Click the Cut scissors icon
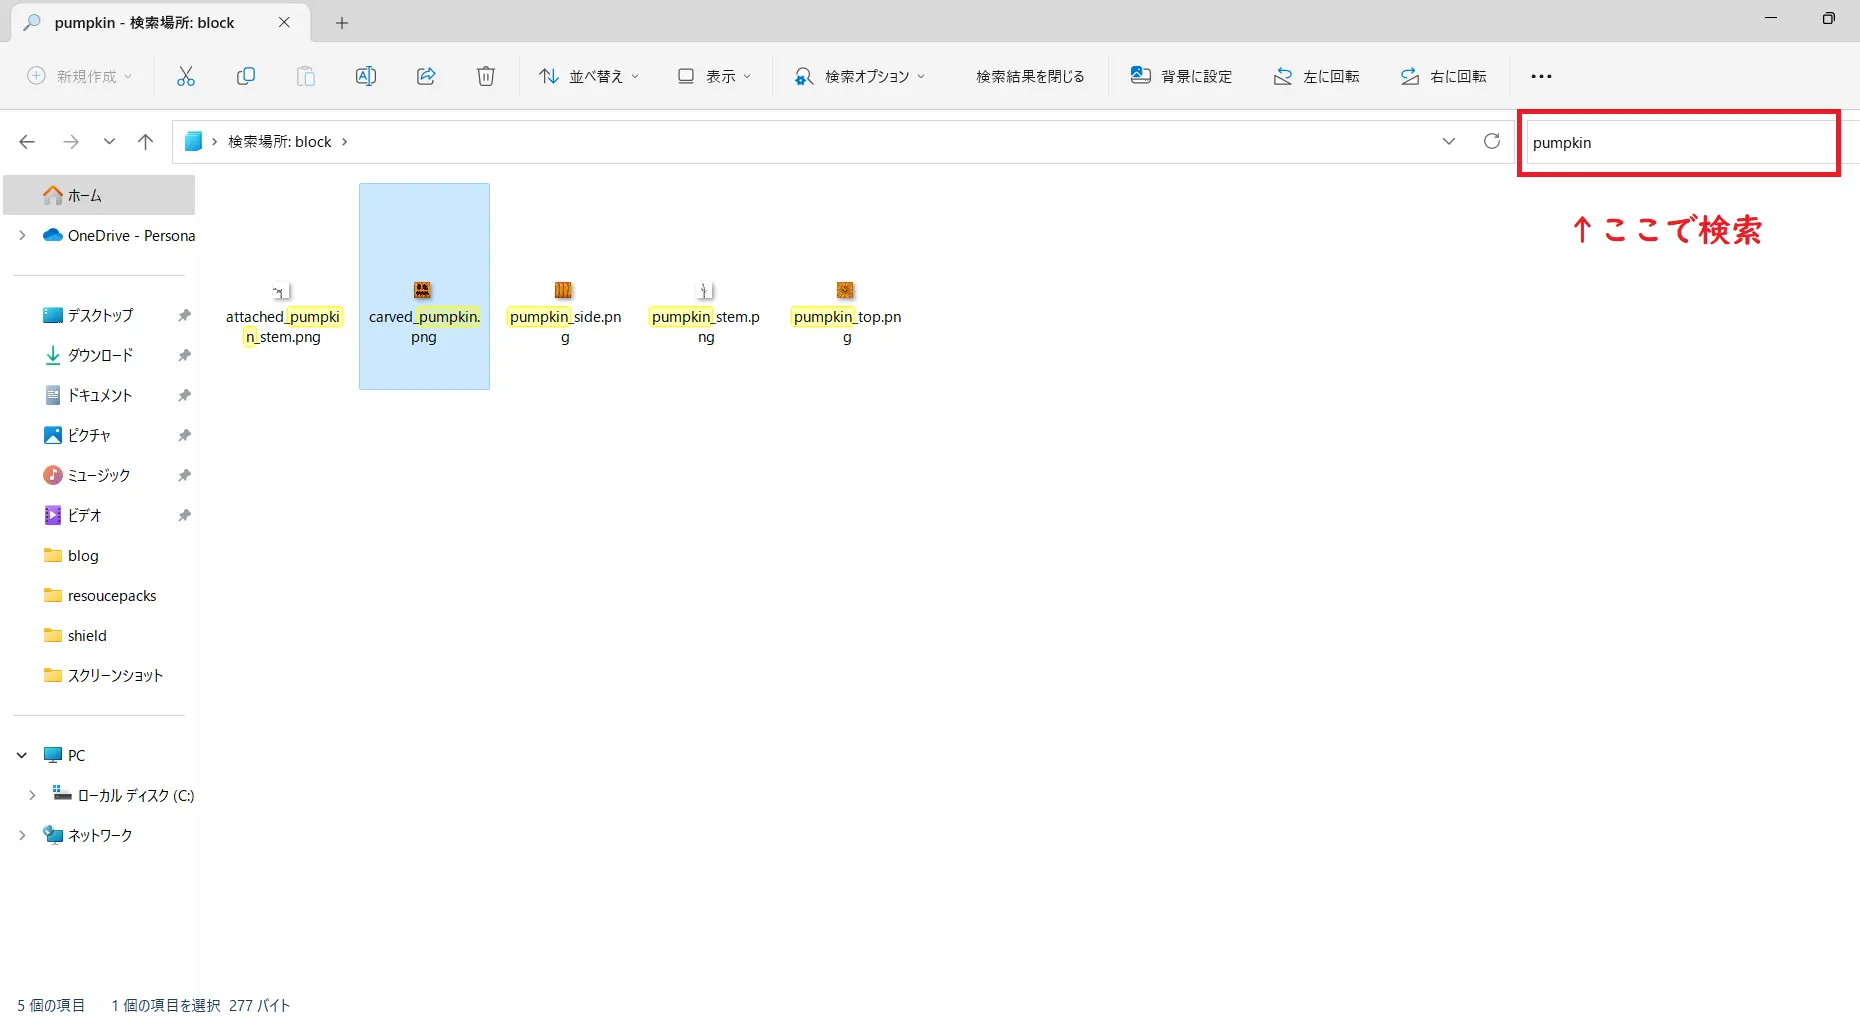 click(x=186, y=76)
